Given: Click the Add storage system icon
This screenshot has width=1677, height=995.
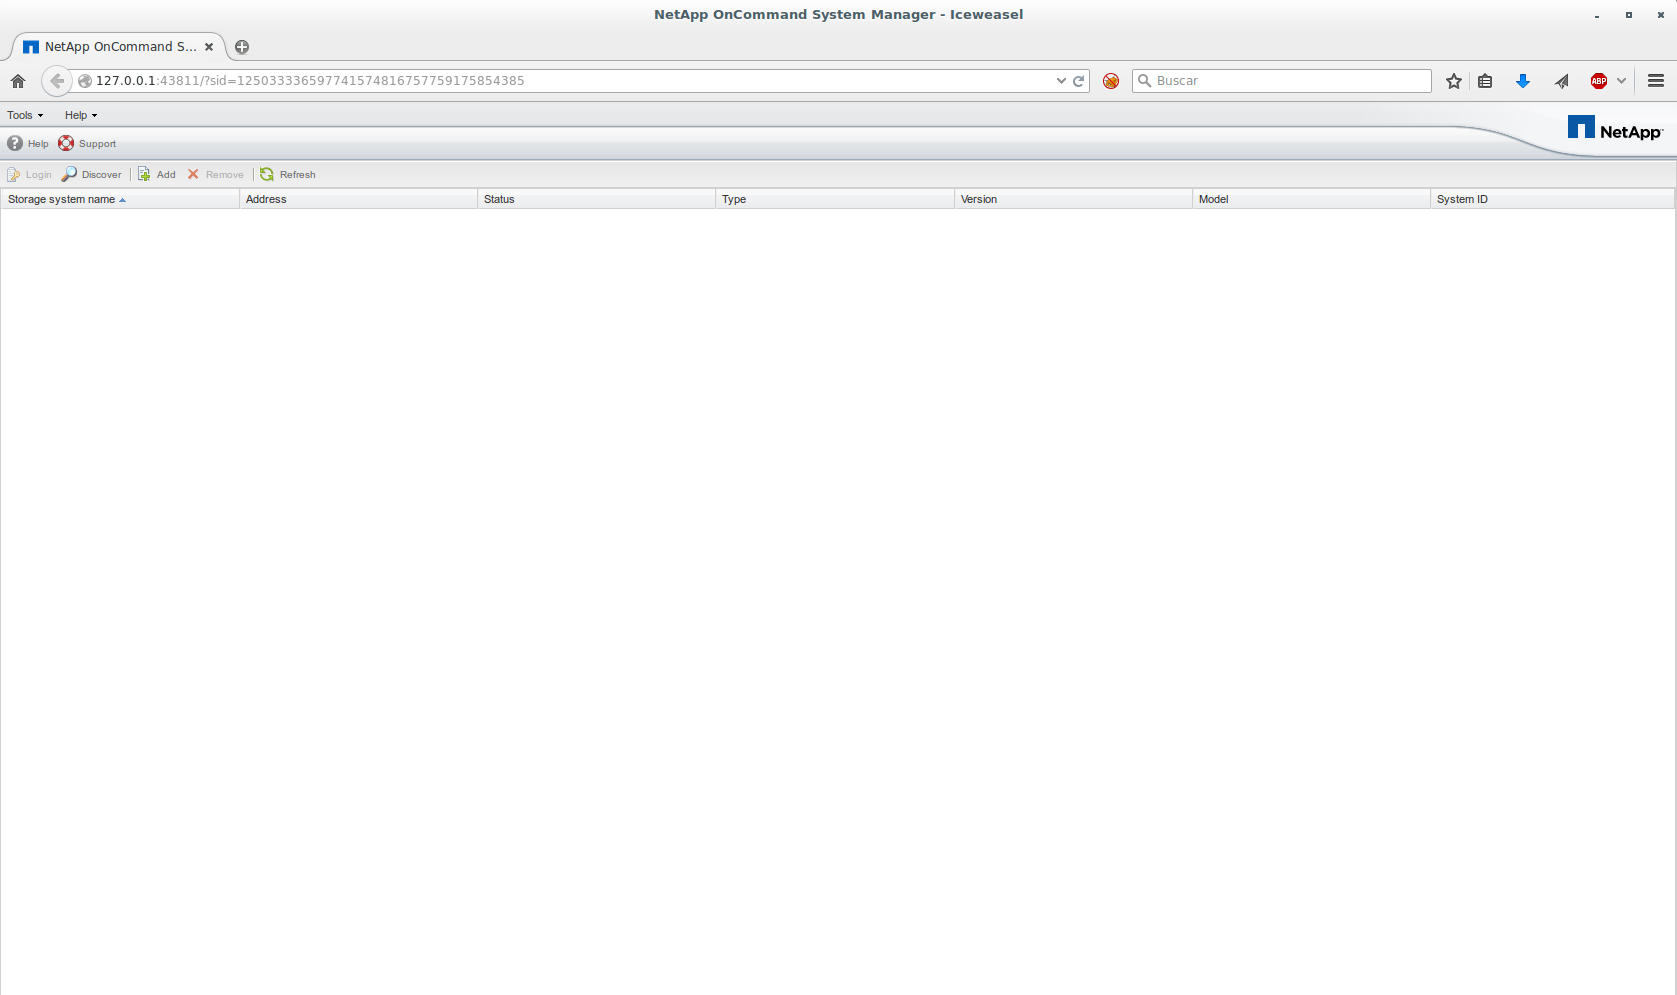Looking at the screenshot, I should pos(144,174).
